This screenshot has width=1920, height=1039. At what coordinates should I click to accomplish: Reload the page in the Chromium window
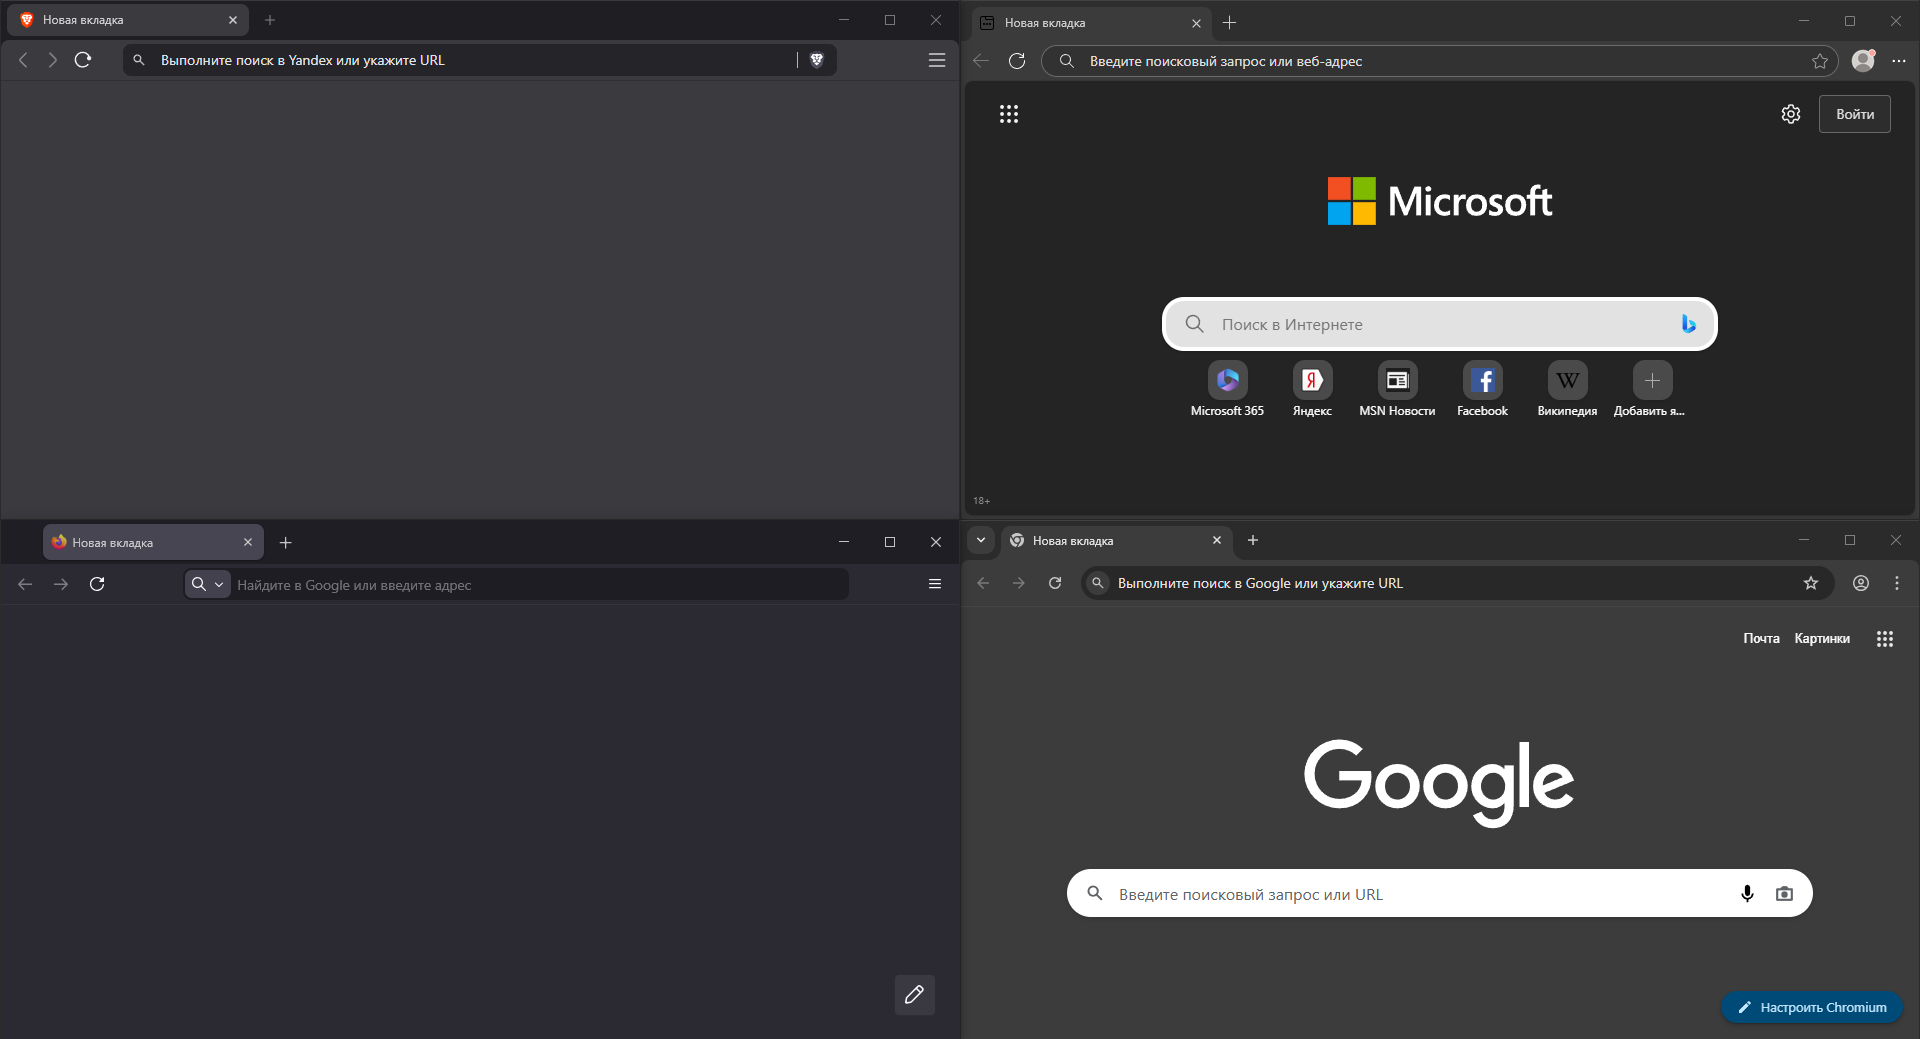pos(1055,583)
